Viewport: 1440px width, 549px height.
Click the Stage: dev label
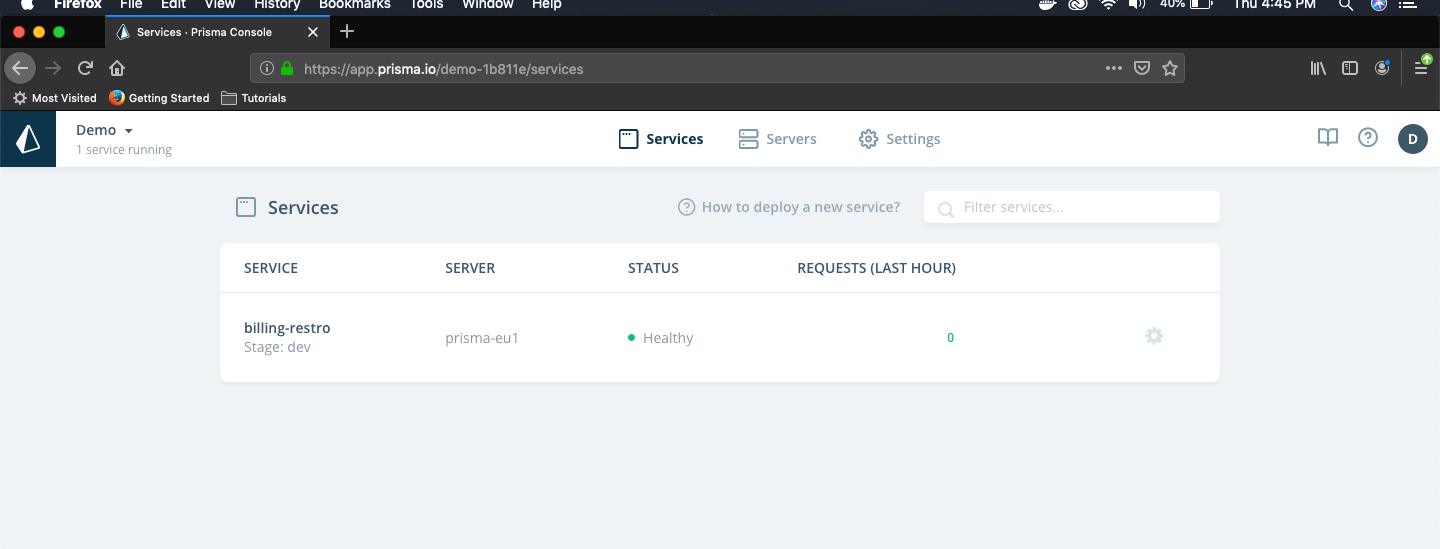point(277,347)
